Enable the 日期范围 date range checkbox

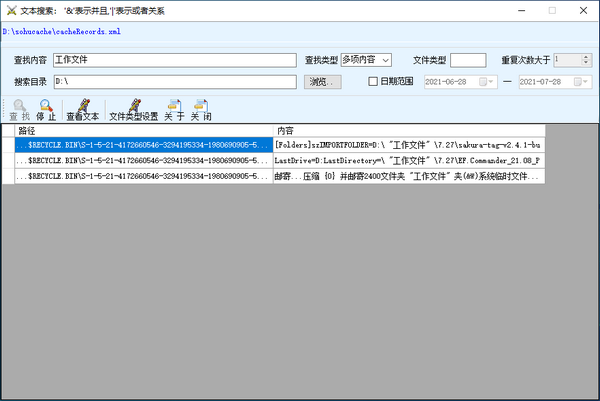click(x=374, y=81)
